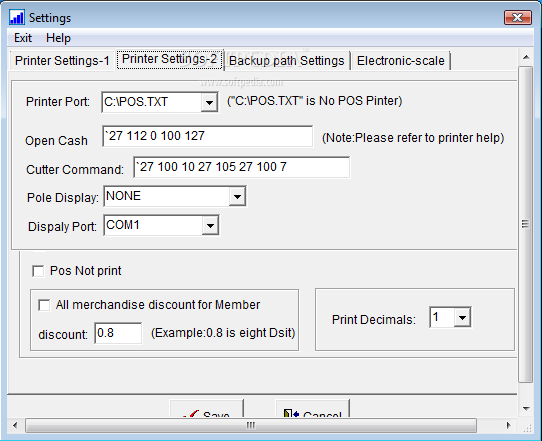Open Backup path Settings tab
The image size is (542, 441).
click(x=287, y=60)
